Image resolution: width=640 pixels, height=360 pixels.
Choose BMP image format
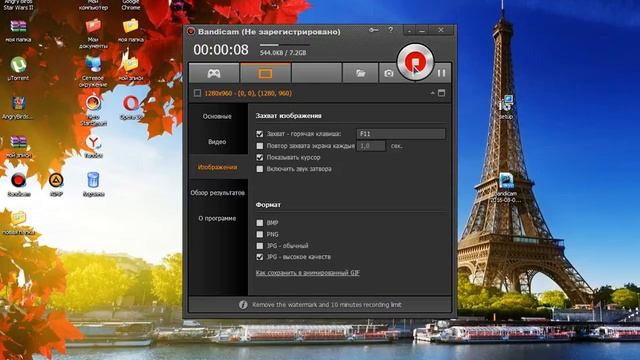tap(260, 223)
